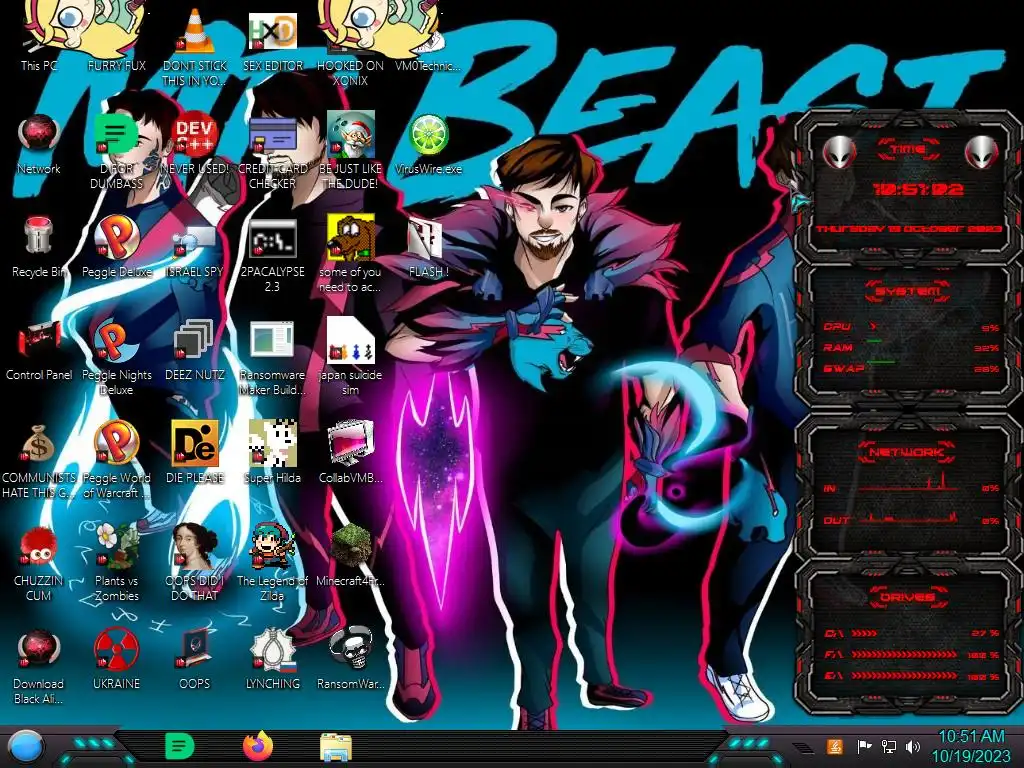The height and width of the screenshot is (768, 1024).
Task: Launch Firefox from the taskbar
Action: (258, 746)
